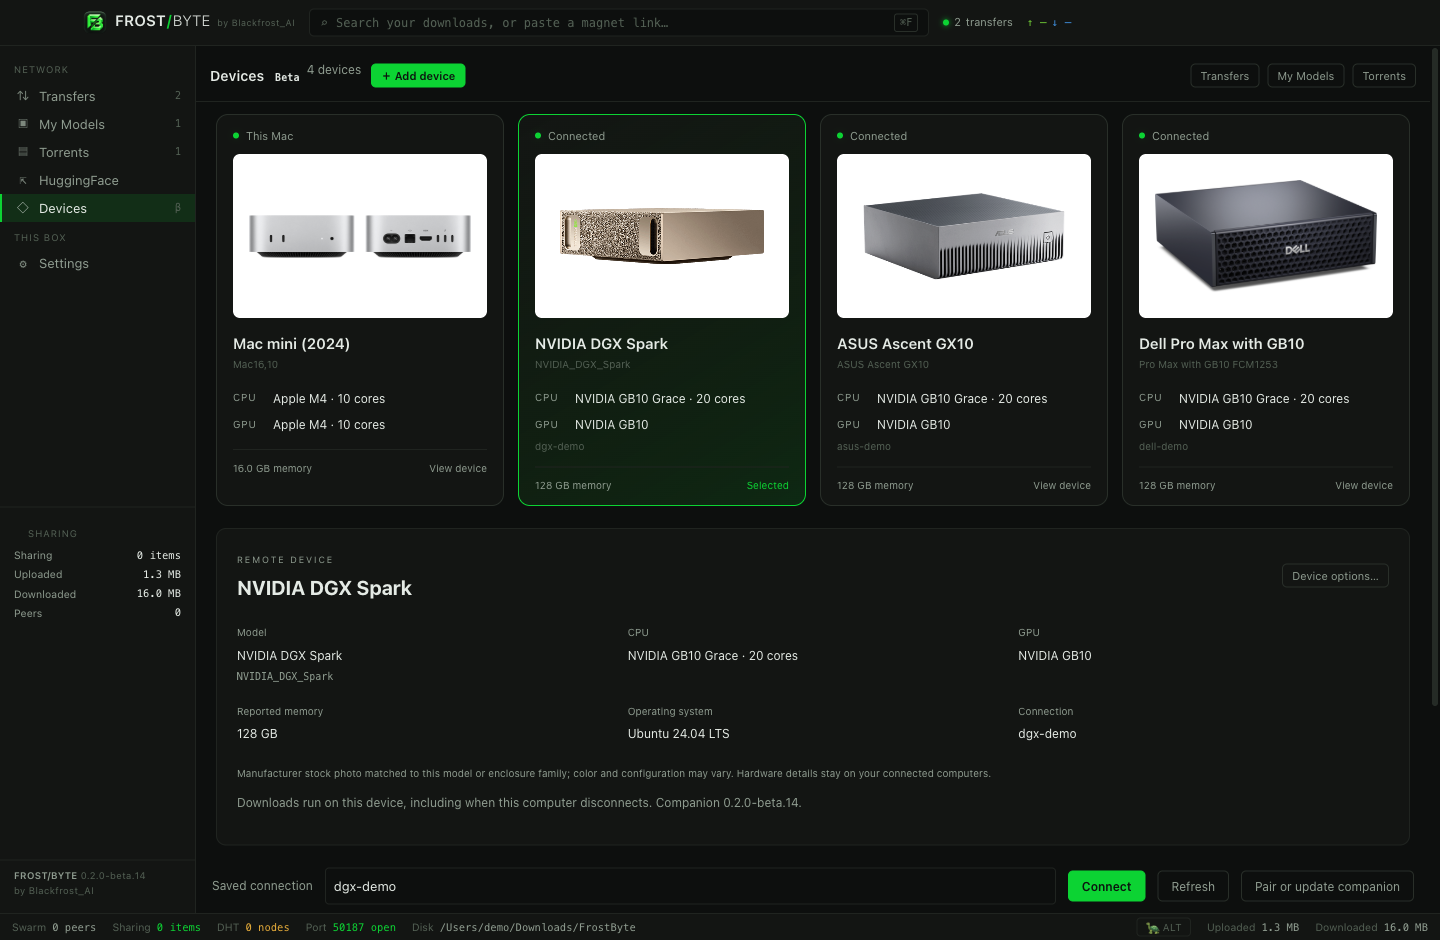Image resolution: width=1440 pixels, height=940 pixels.
Task: Click Ubuntu 24.04 LTS operating system value
Action: pos(678,734)
